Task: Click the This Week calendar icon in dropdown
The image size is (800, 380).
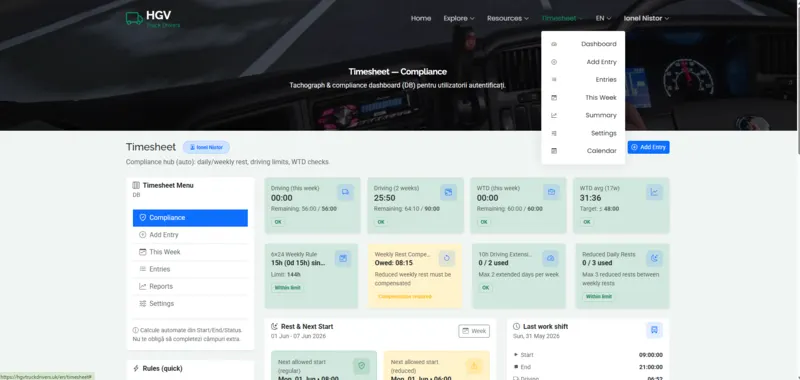Action: click(554, 97)
